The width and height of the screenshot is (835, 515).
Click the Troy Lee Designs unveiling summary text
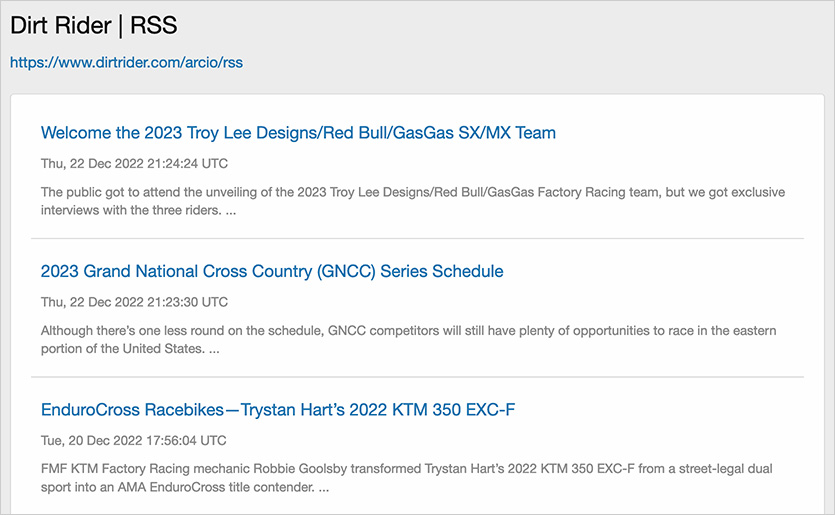tap(400, 192)
